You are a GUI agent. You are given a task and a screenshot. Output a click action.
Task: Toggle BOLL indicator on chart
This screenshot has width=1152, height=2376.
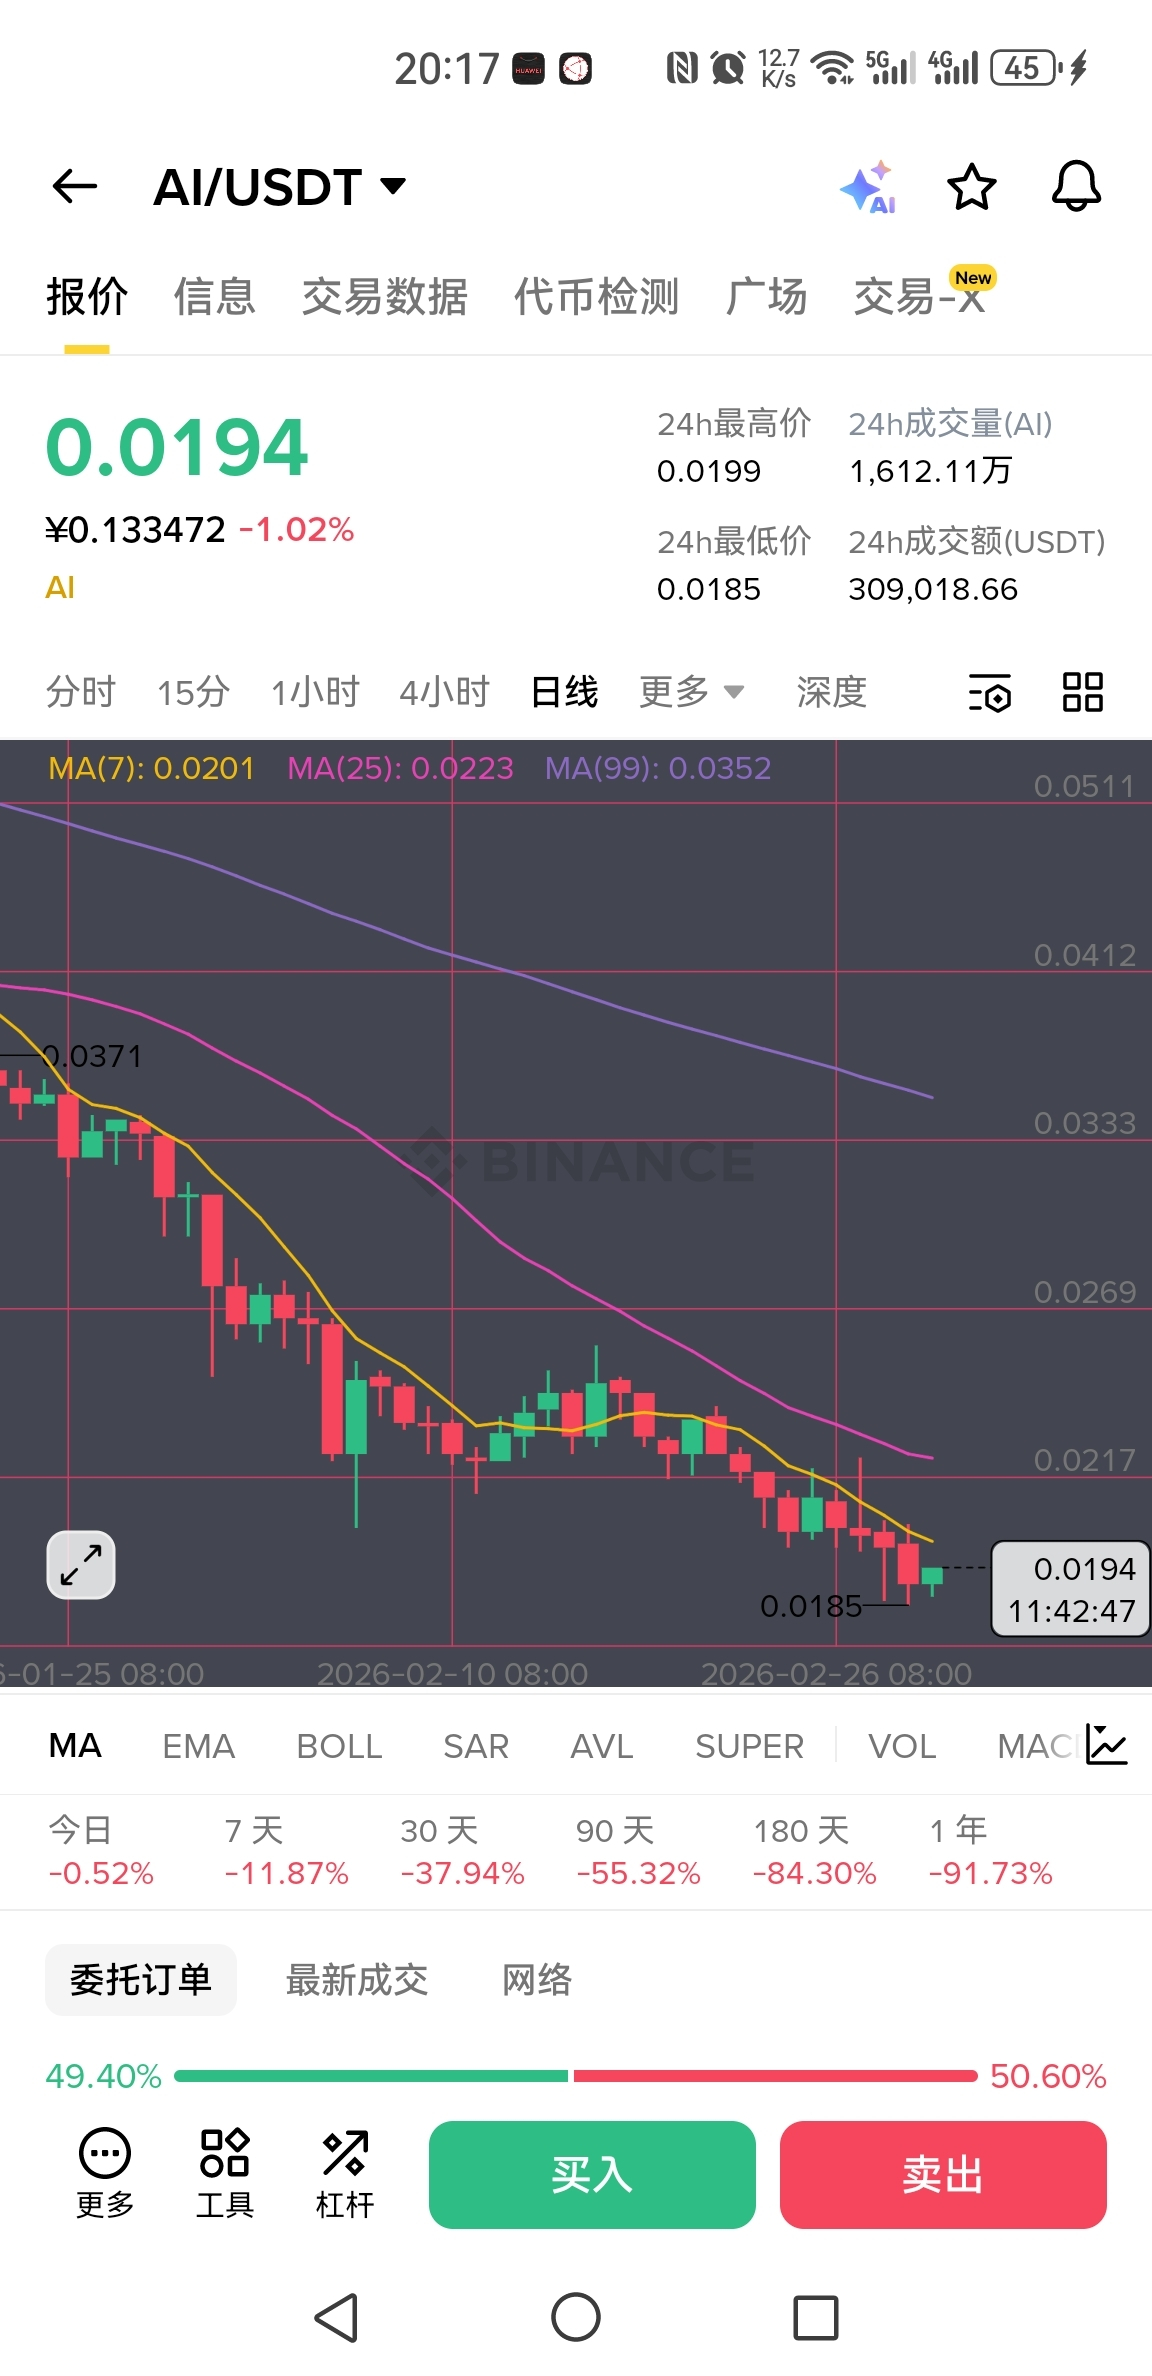pyautogui.click(x=339, y=1746)
